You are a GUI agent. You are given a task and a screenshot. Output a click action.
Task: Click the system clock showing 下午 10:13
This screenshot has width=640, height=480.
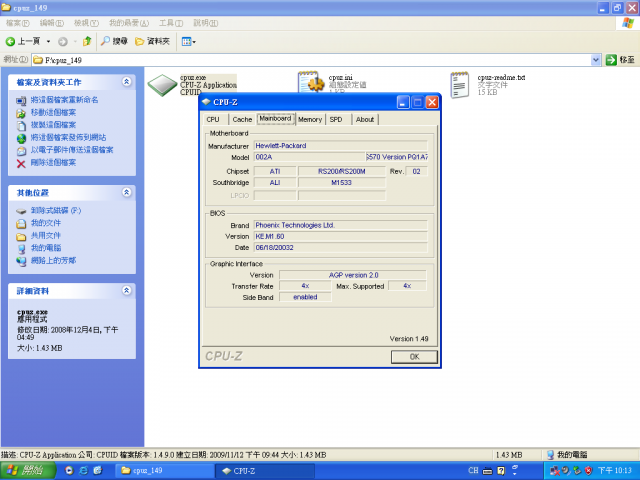[614, 471]
